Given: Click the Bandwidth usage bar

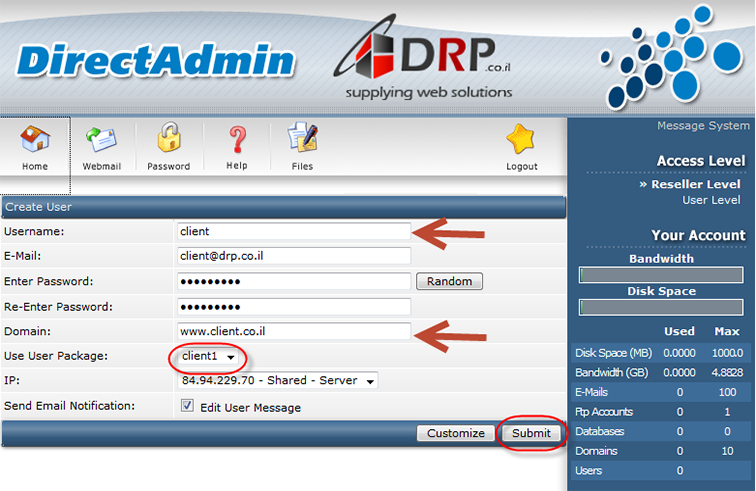Looking at the screenshot, I should point(661,275).
